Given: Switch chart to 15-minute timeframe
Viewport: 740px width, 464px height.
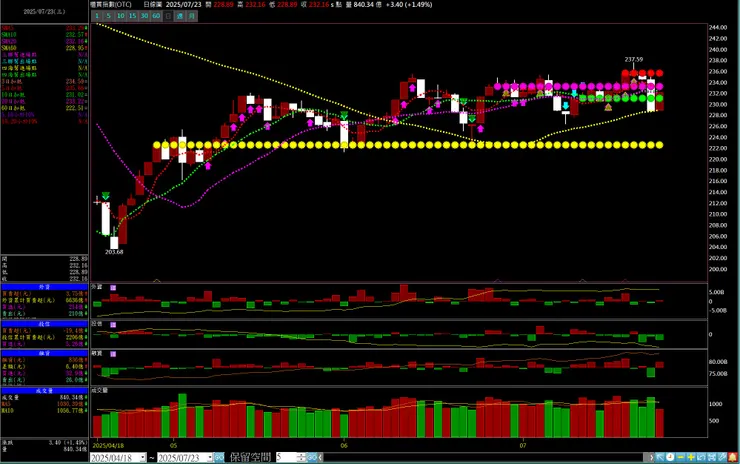Looking at the screenshot, I should pos(133,16).
